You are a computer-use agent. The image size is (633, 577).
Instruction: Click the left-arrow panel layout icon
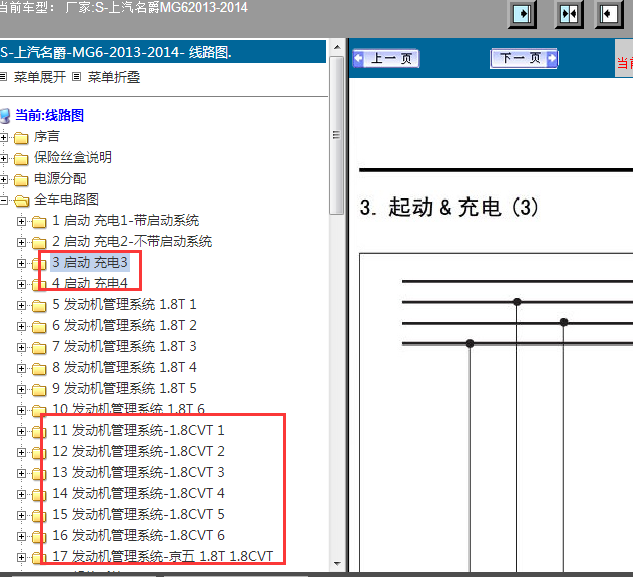point(609,14)
